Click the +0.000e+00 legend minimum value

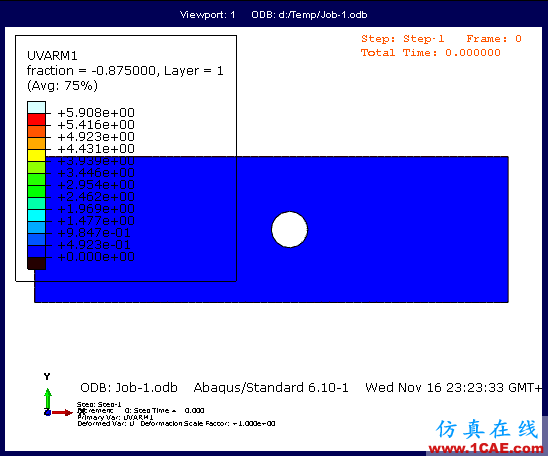pos(96,257)
